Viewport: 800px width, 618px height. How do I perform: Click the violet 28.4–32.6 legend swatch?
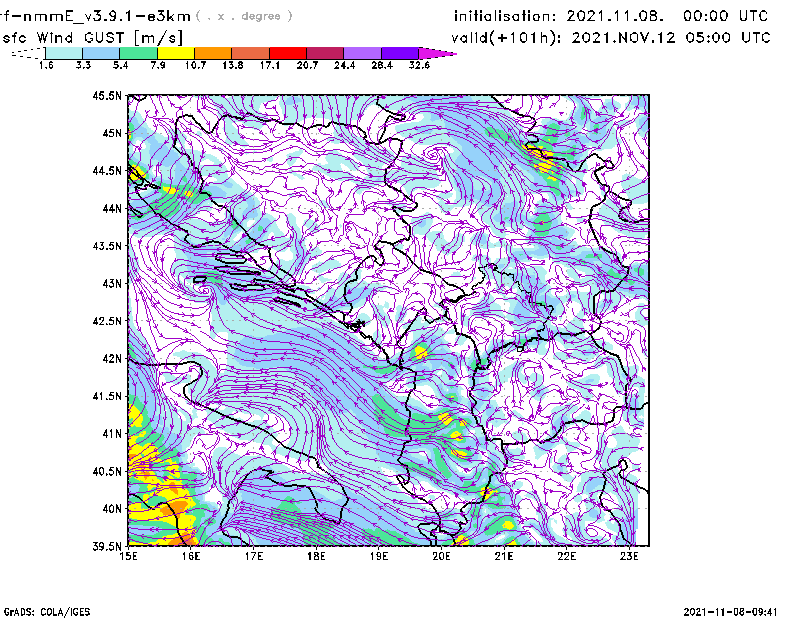[x=400, y=53]
